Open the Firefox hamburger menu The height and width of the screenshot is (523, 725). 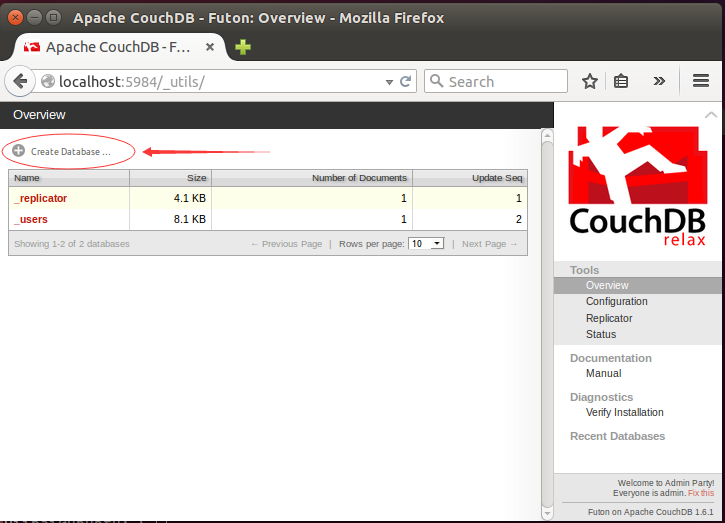point(701,81)
